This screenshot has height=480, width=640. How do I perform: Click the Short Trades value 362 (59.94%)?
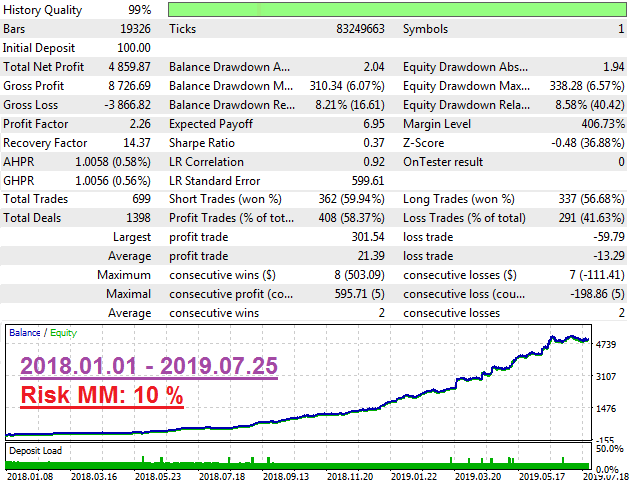(x=351, y=199)
